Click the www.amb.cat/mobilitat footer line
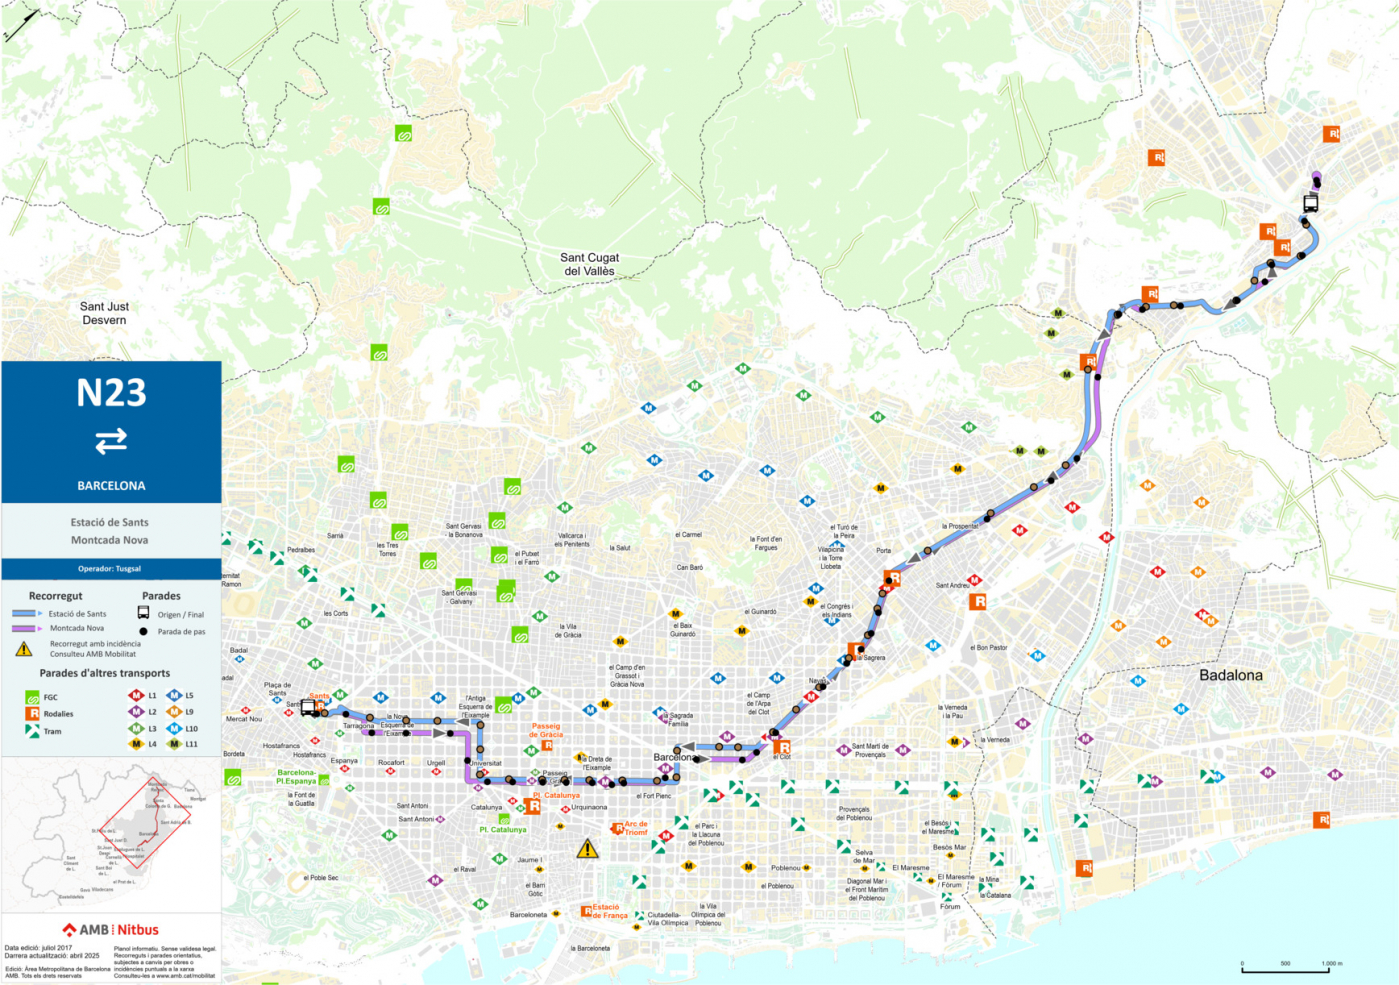The width and height of the screenshot is (1399, 985). click(x=164, y=975)
